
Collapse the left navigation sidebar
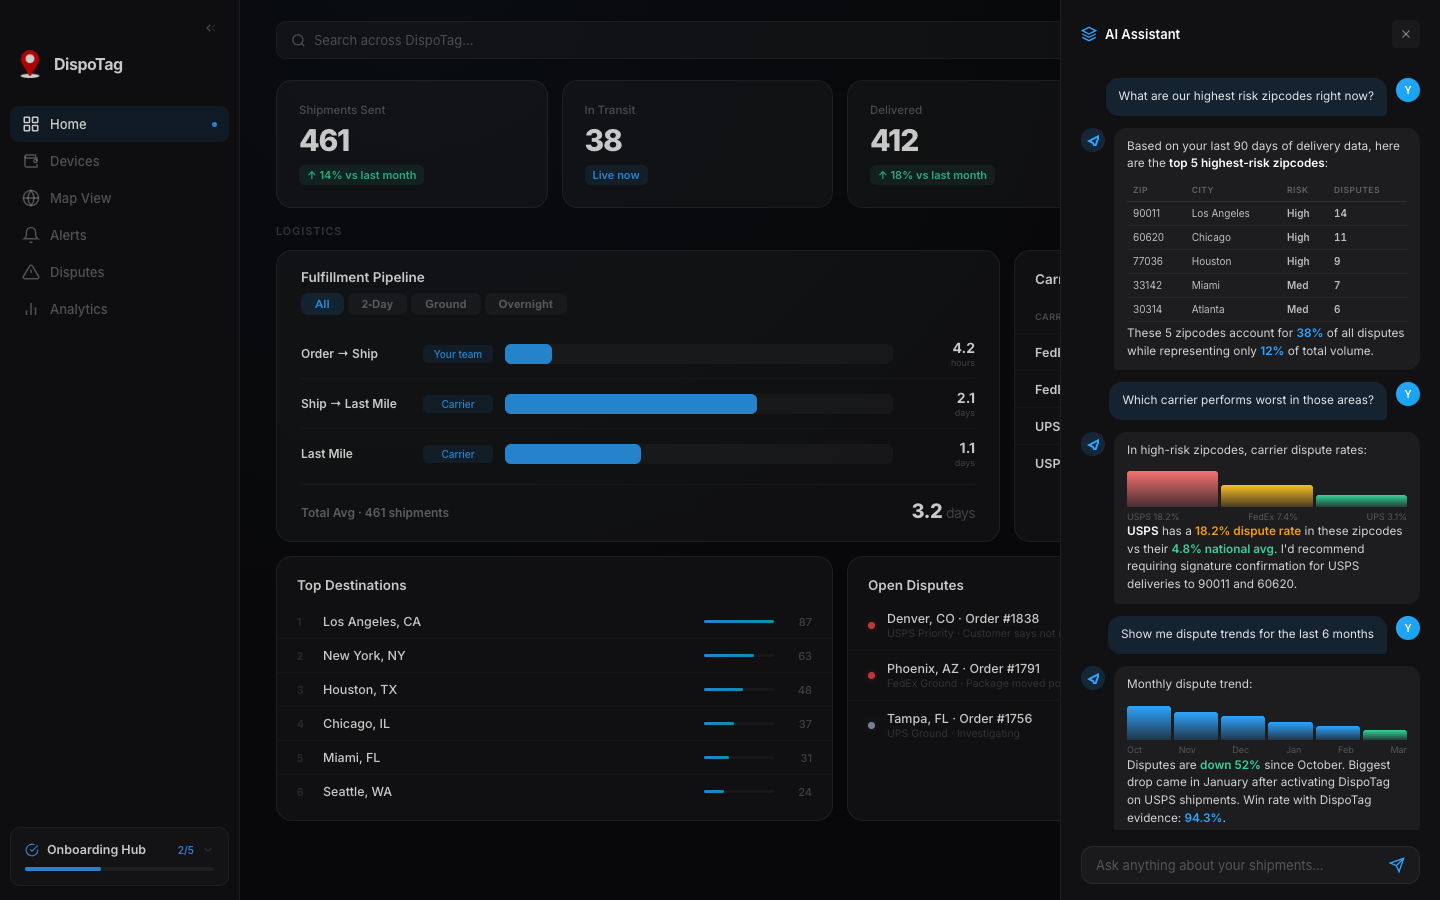(210, 28)
